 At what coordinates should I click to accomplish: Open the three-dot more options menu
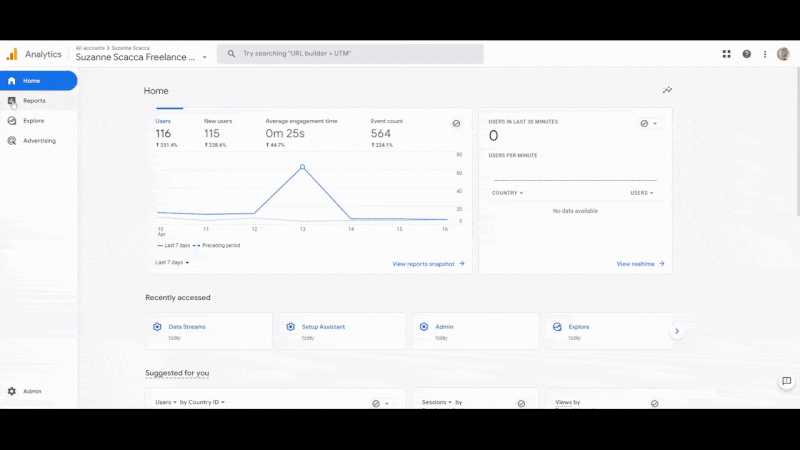(x=765, y=54)
